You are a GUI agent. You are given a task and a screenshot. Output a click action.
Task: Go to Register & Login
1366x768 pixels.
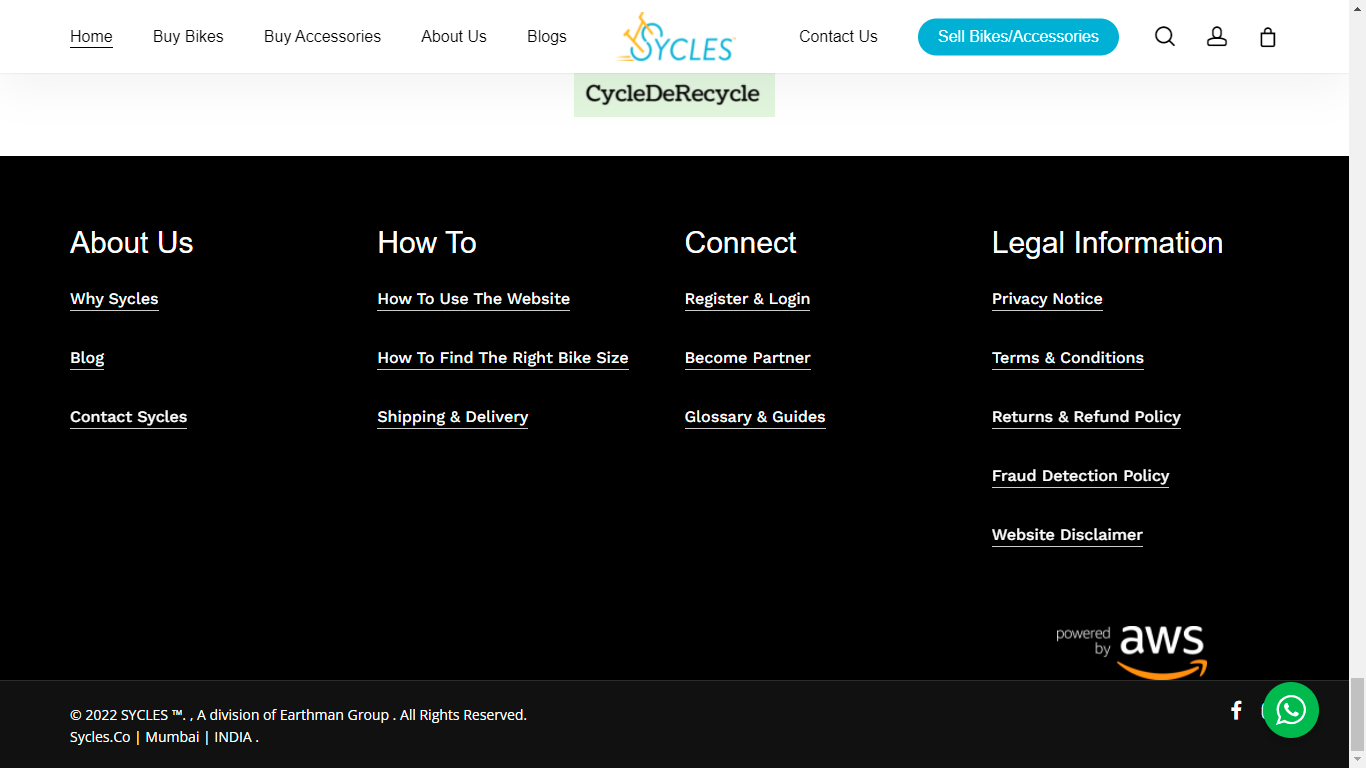[747, 299]
